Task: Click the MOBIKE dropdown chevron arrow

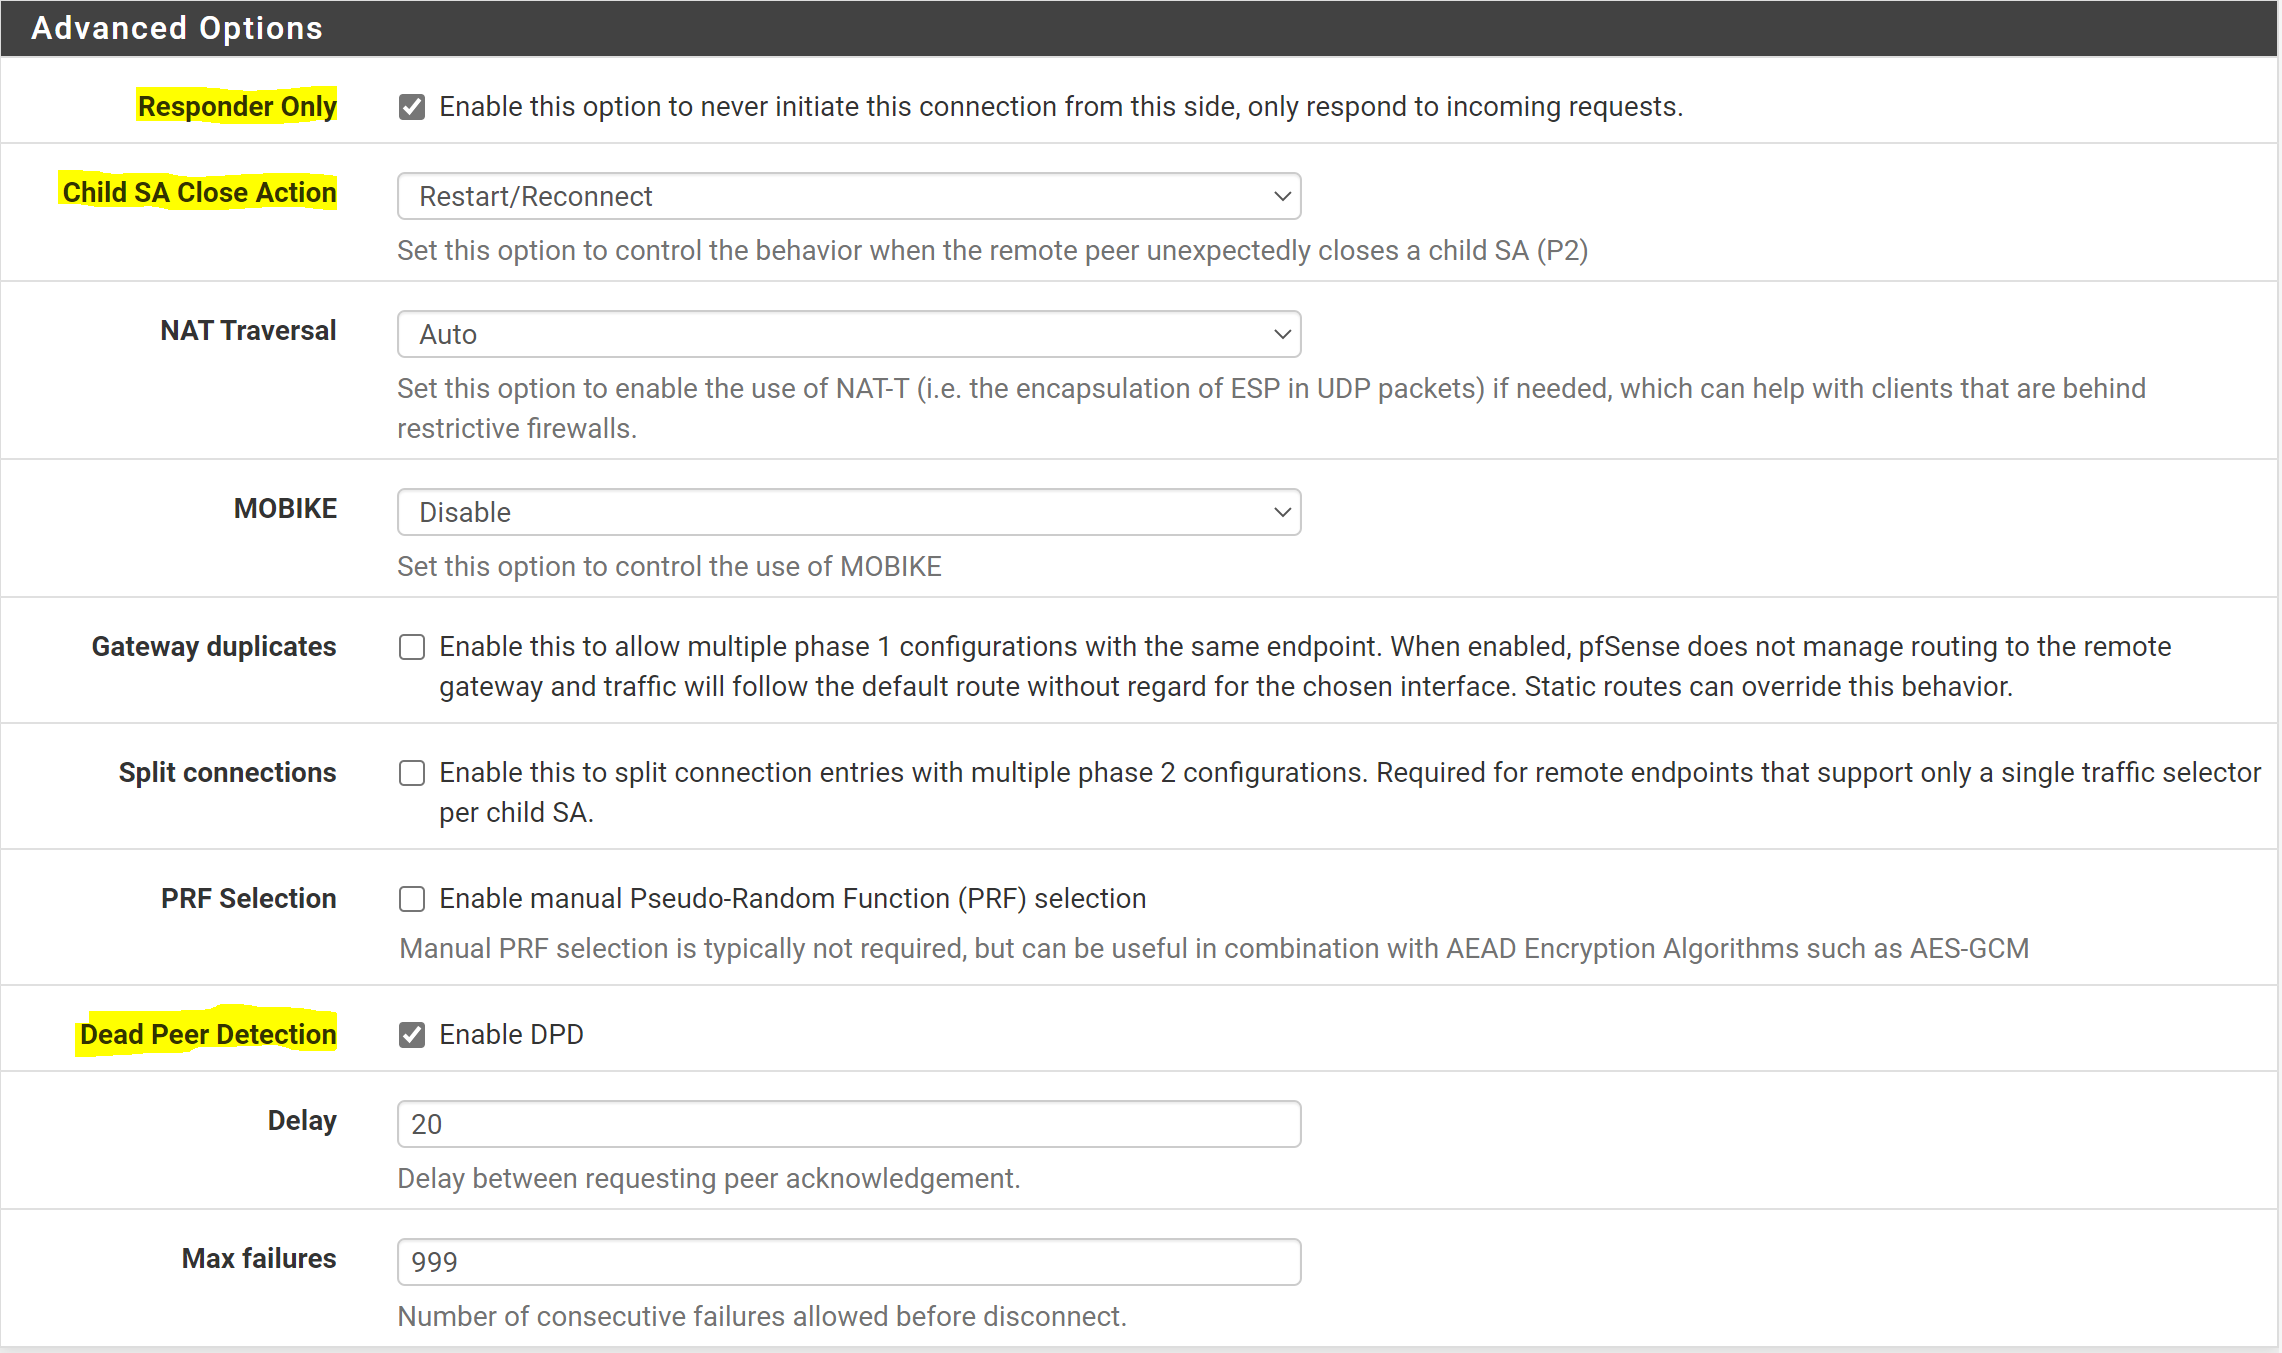Action: pos(1282,512)
